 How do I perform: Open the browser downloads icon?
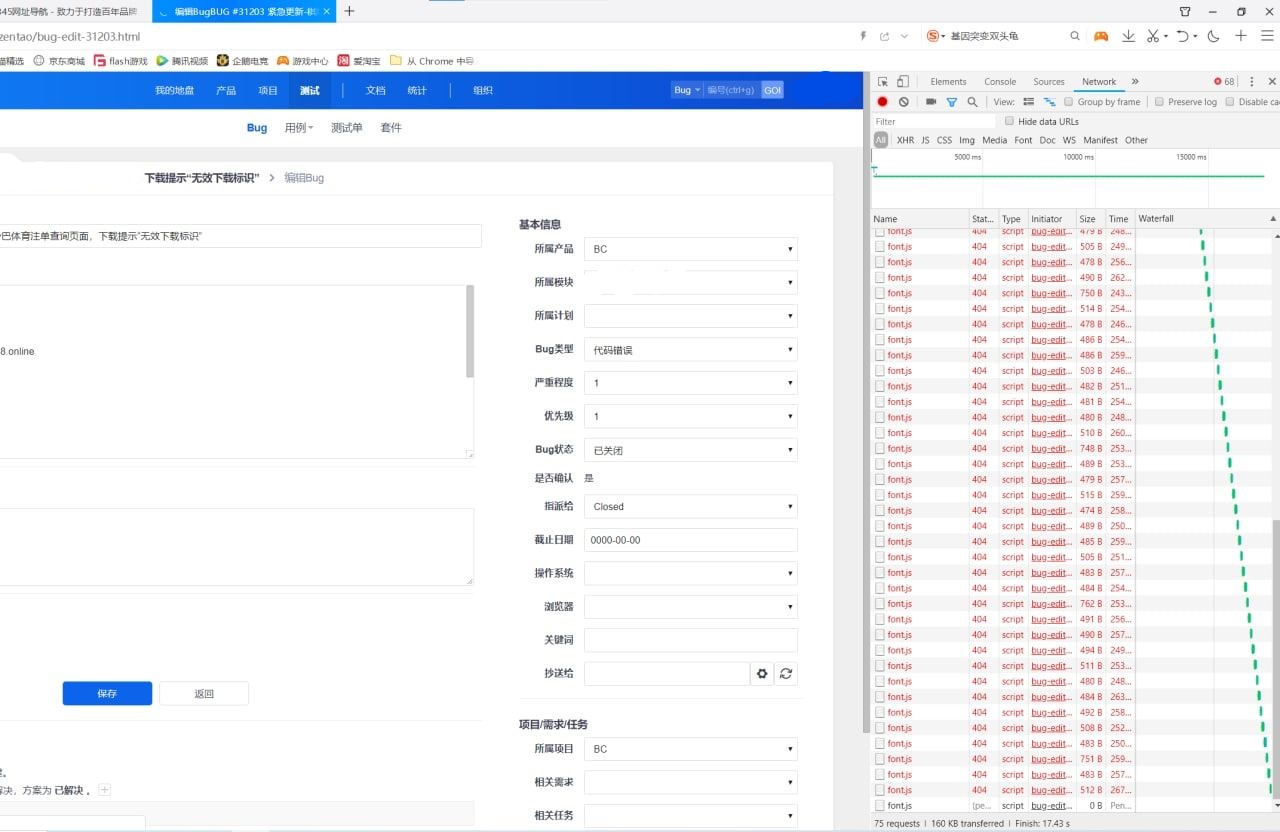coord(1128,36)
